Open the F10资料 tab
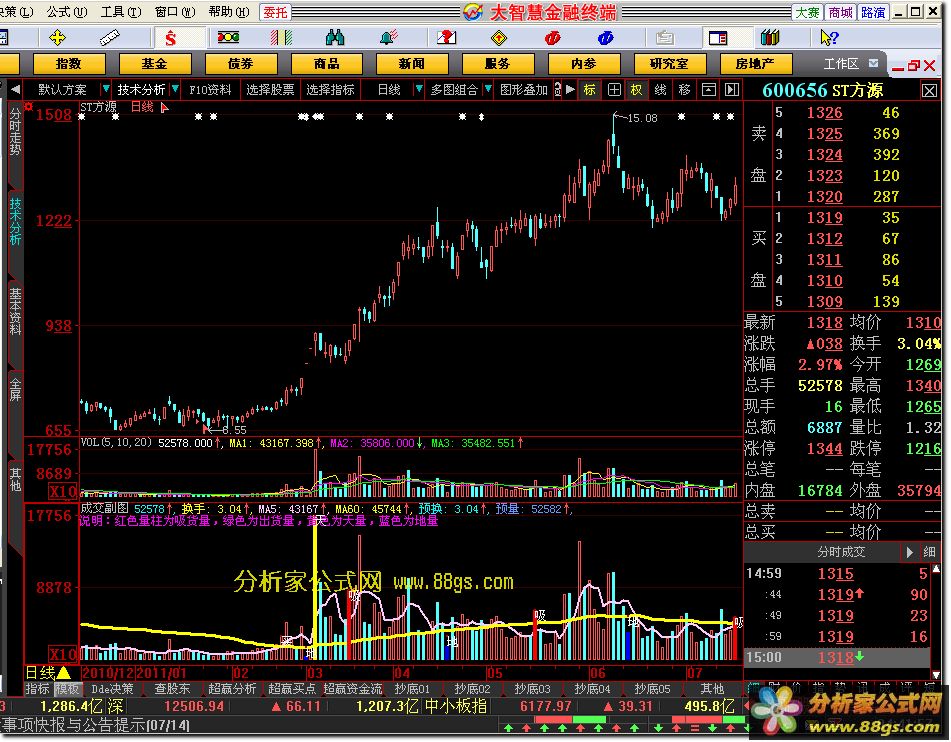Viewport: 951px width, 742px height. point(210,90)
